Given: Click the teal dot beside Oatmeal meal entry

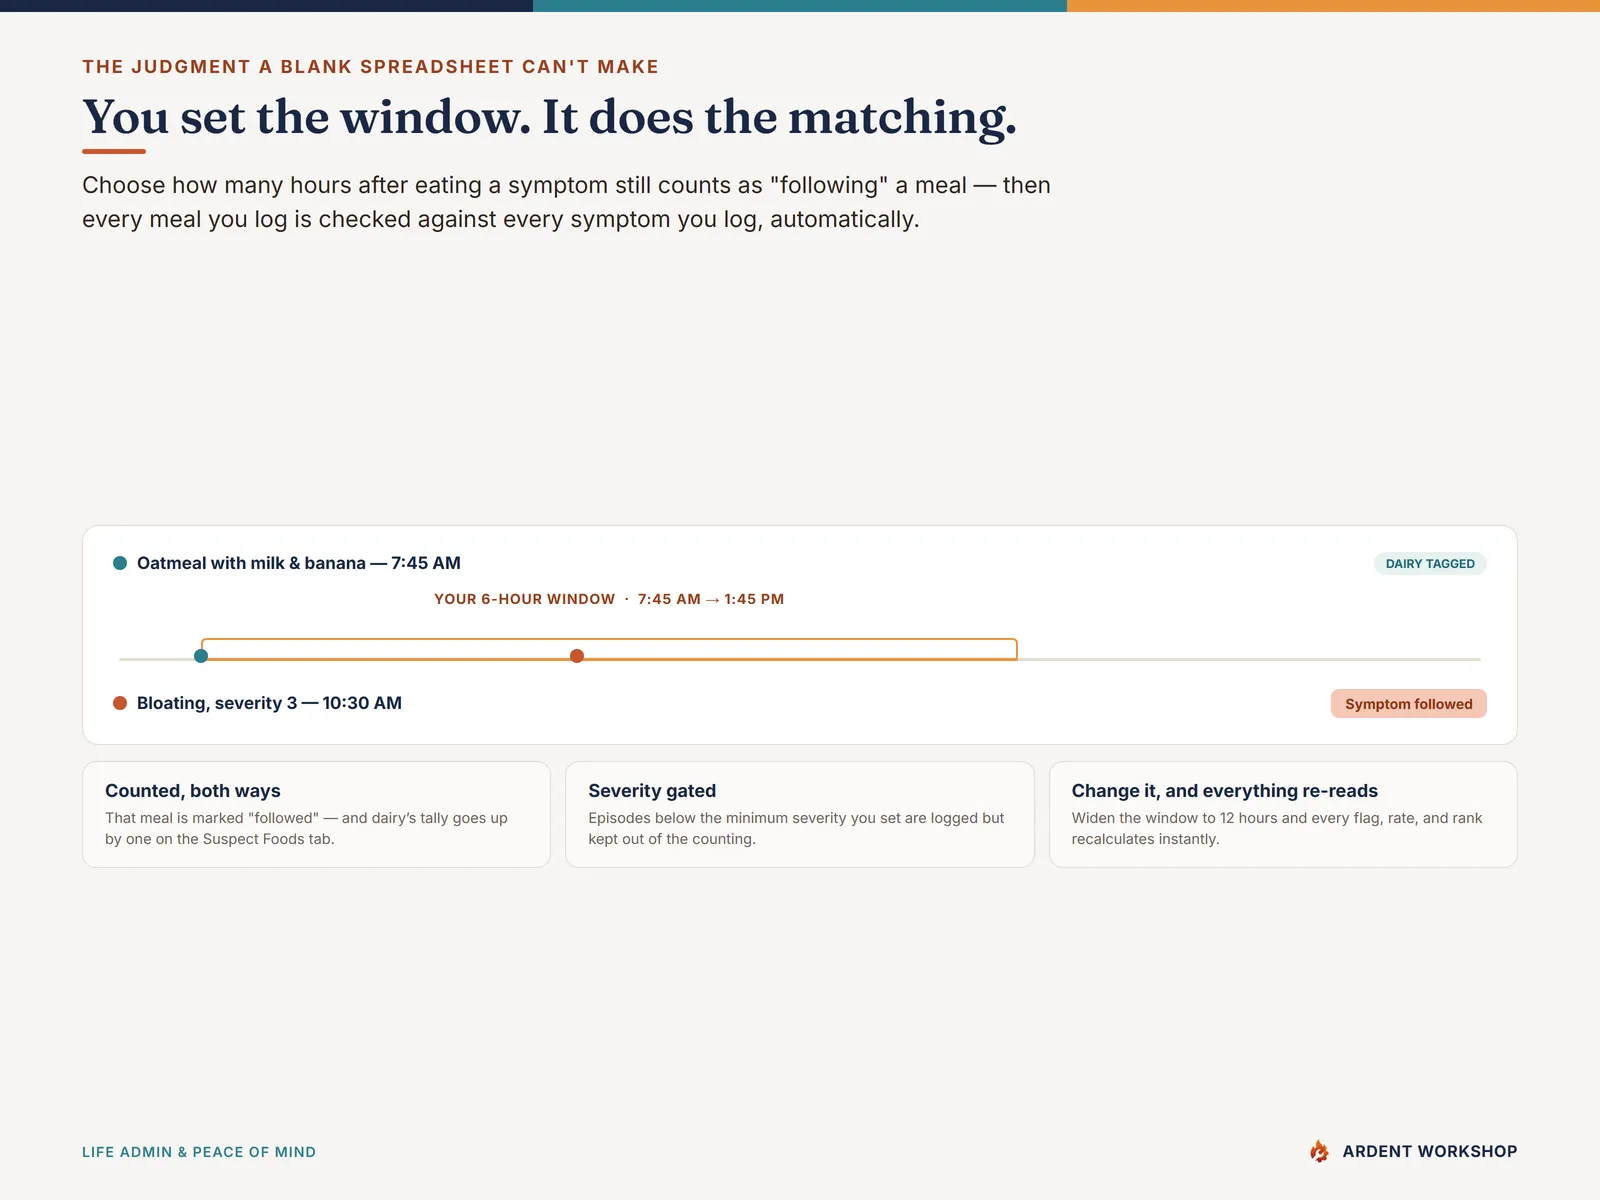Looking at the screenshot, I should 120,563.
